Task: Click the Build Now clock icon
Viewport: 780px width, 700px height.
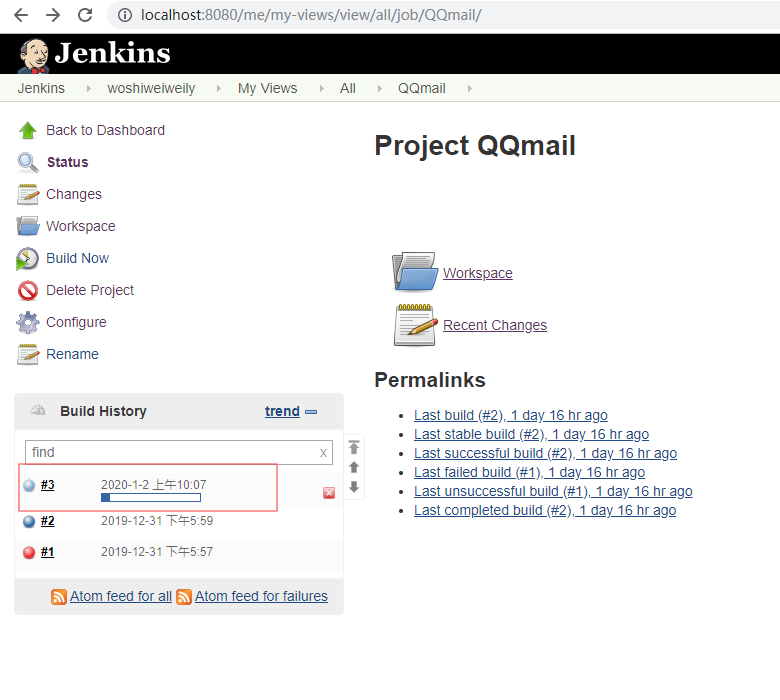Action: click(27, 259)
